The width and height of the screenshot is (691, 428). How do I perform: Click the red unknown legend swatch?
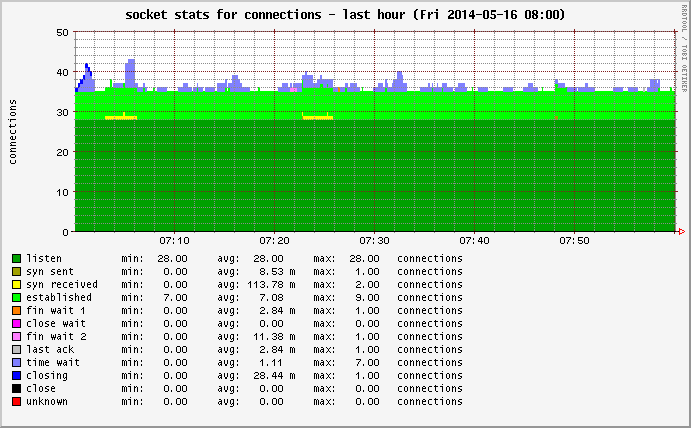pyautogui.click(x=16, y=401)
